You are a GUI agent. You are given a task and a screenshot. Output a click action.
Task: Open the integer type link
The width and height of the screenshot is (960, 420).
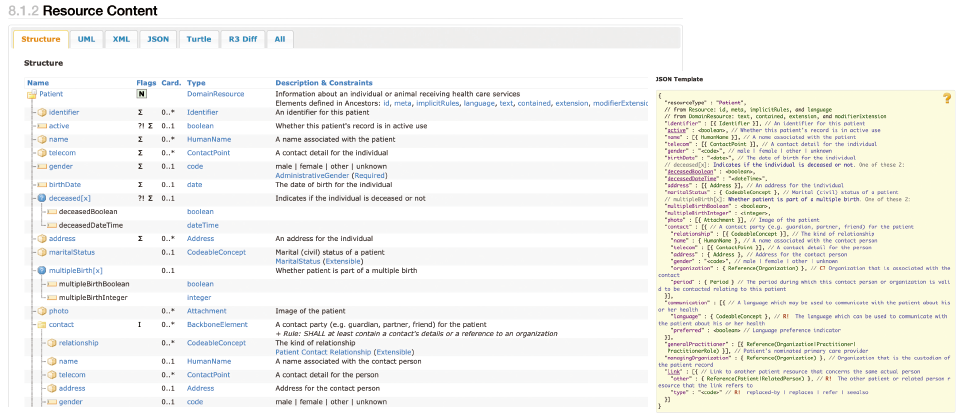coord(199,298)
